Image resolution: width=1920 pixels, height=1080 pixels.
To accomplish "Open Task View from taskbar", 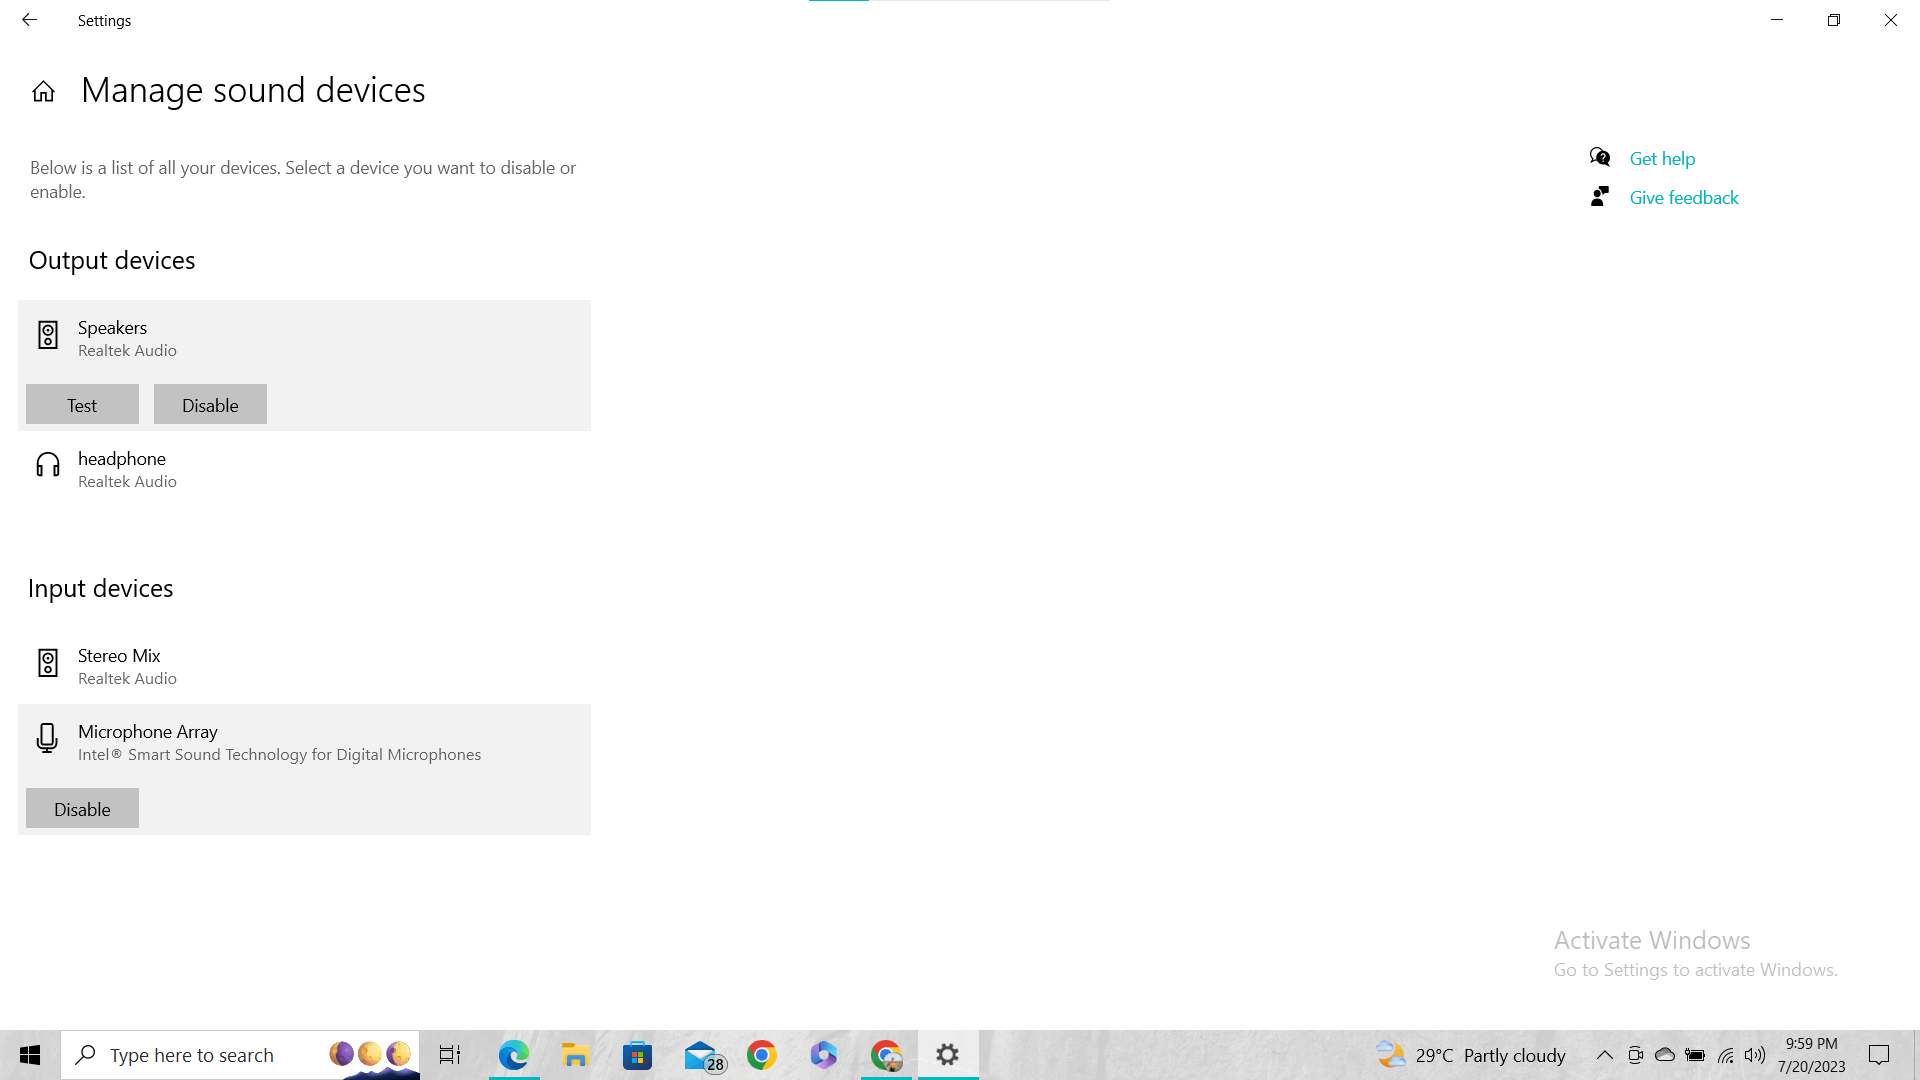I will [x=450, y=1055].
